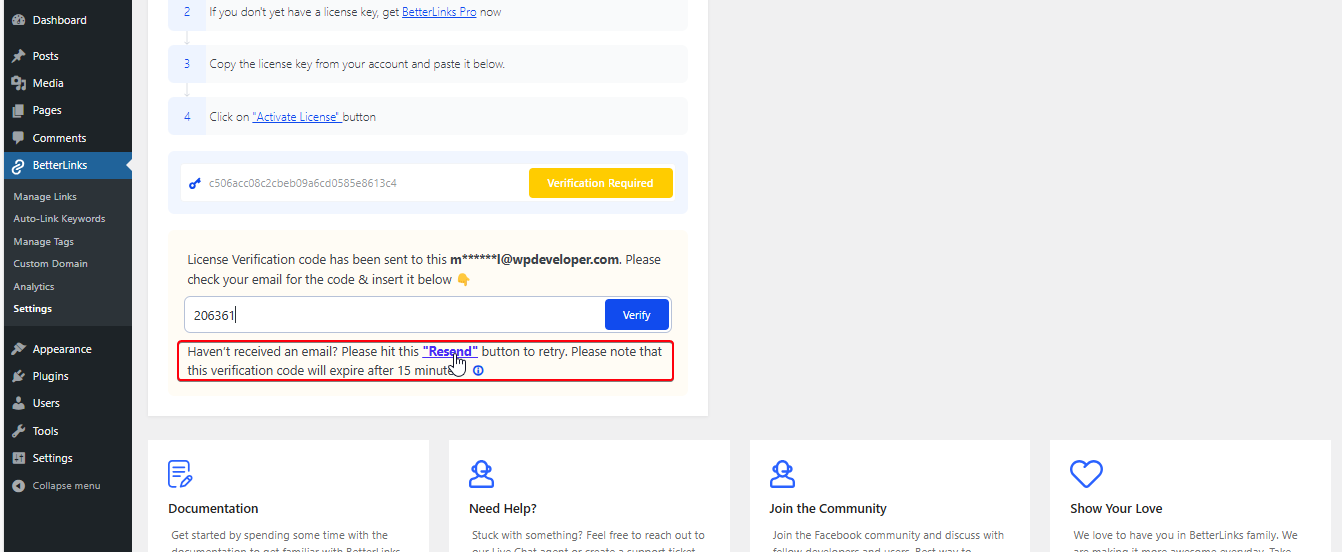Click the Dashboard icon in sidebar
Image resolution: width=1342 pixels, height=552 pixels.
pyautogui.click(x=18, y=20)
